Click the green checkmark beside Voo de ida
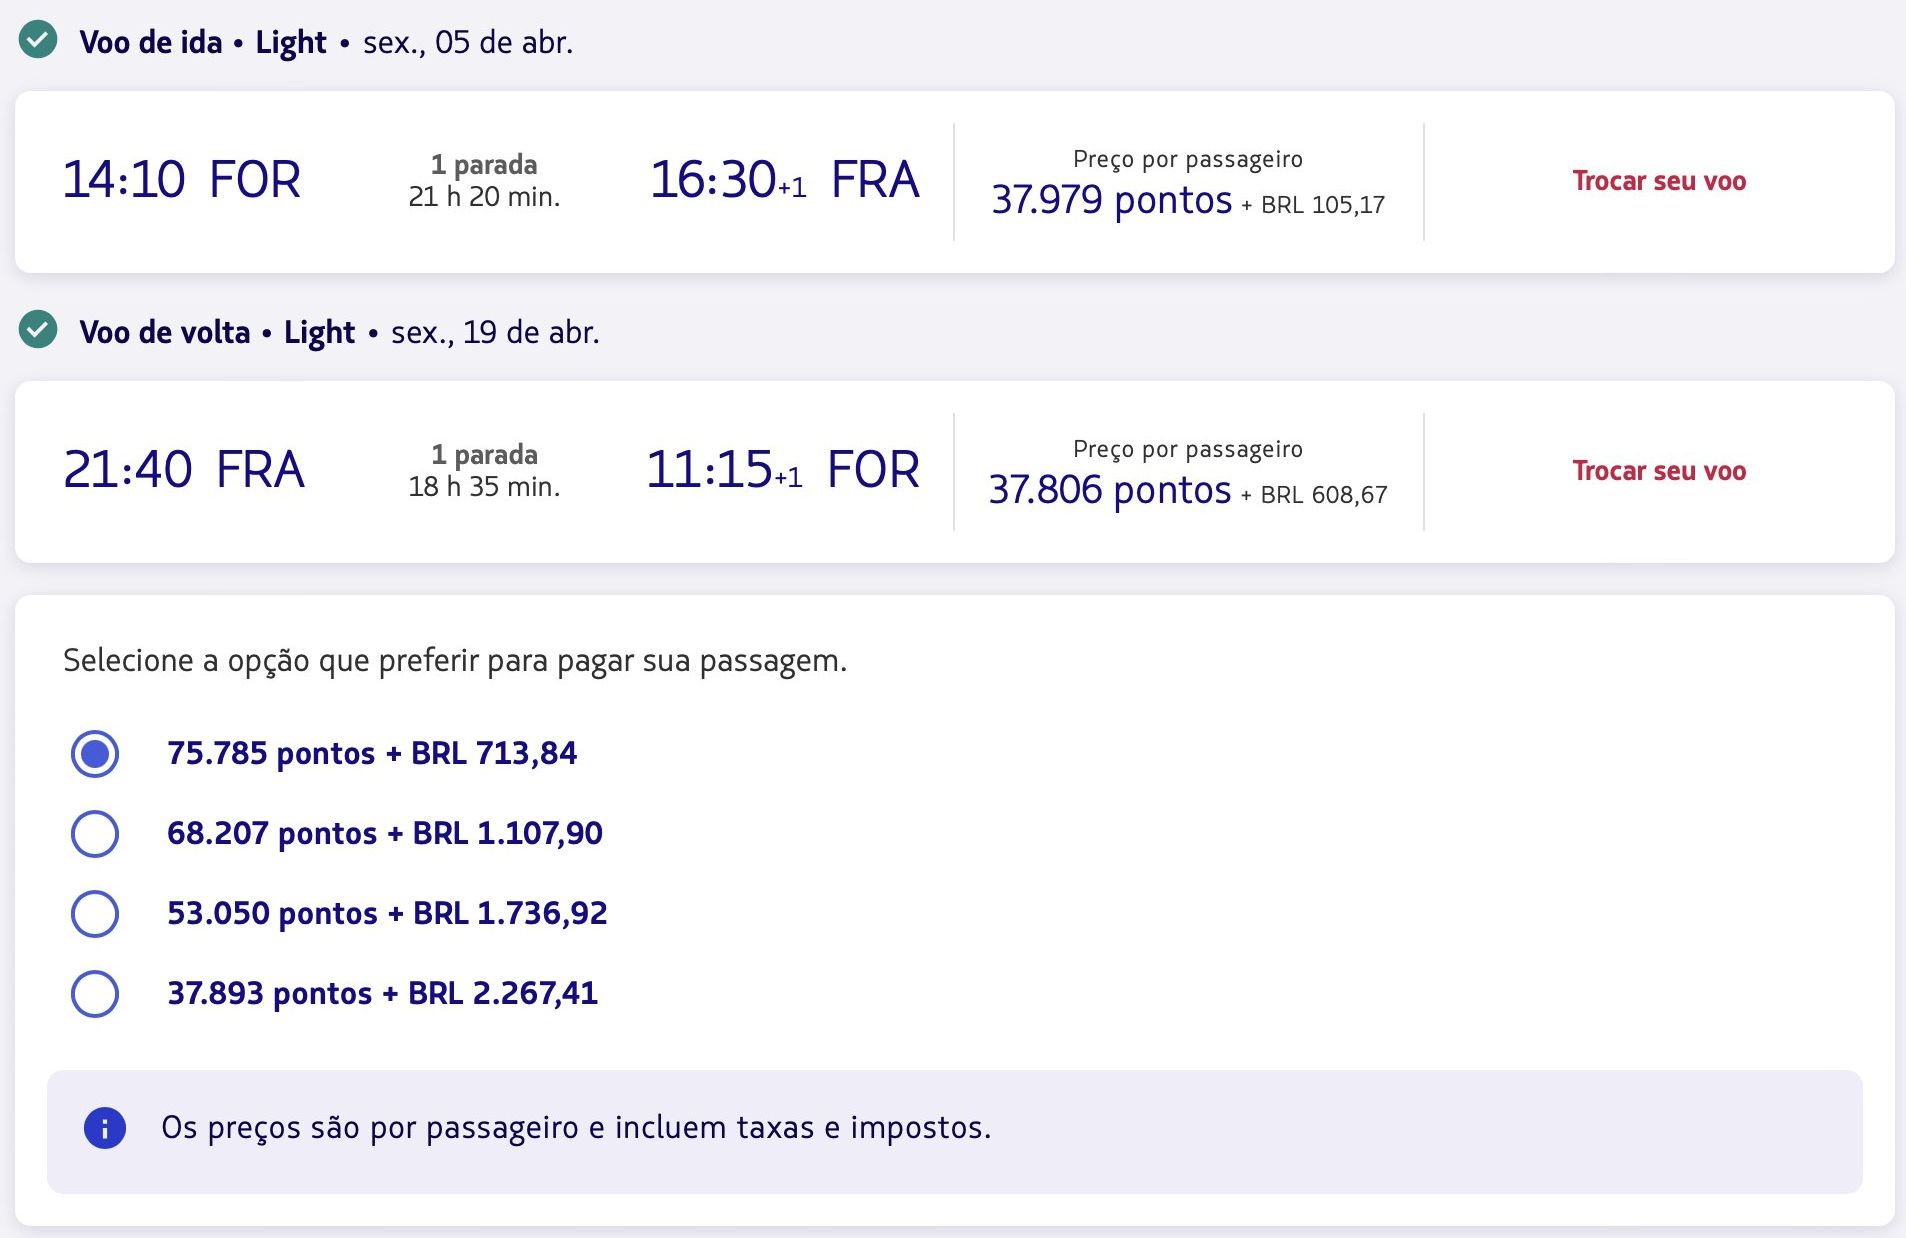 click(x=38, y=41)
